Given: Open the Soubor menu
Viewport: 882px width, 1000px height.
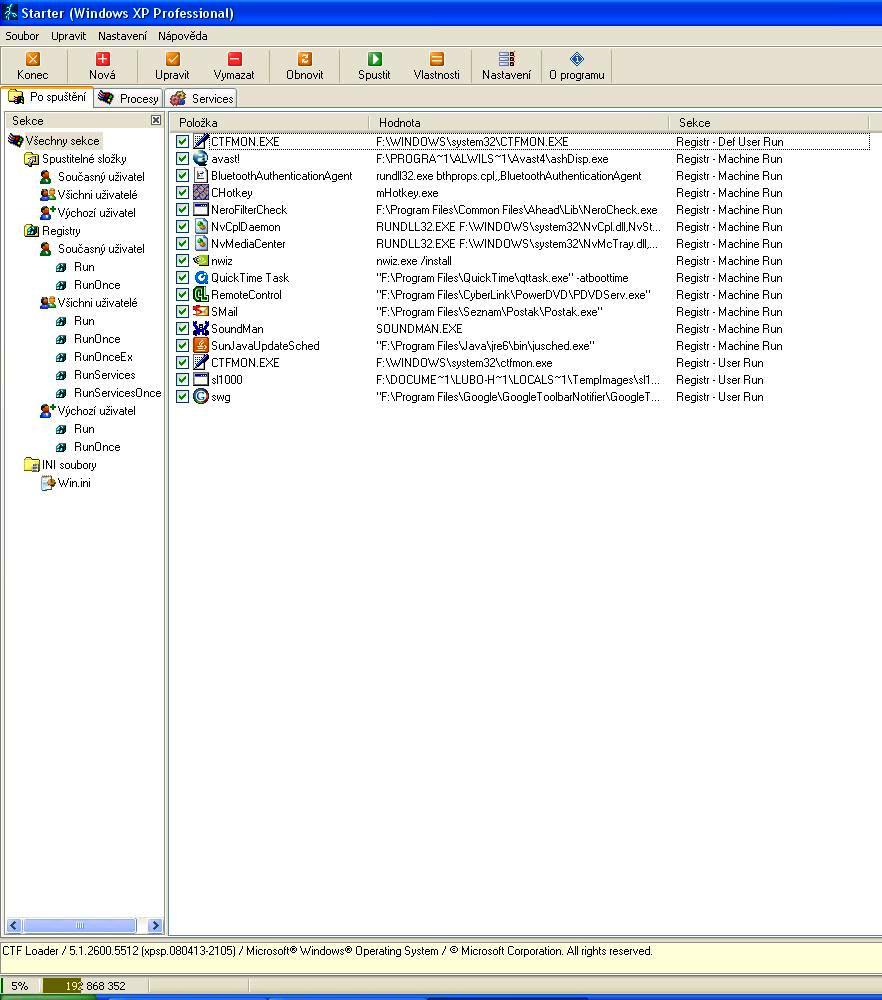Looking at the screenshot, I should (x=22, y=36).
